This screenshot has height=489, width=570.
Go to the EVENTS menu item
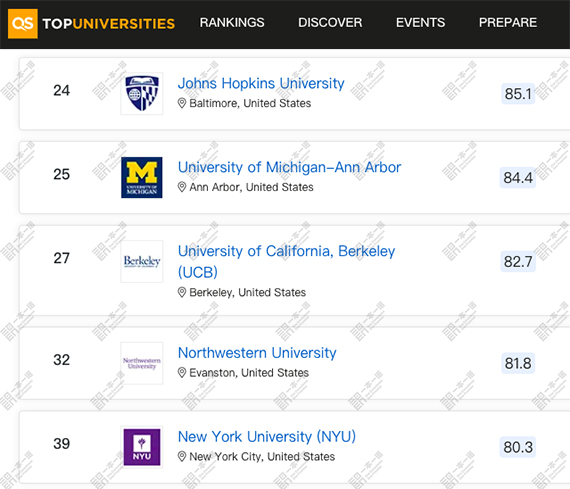[420, 23]
